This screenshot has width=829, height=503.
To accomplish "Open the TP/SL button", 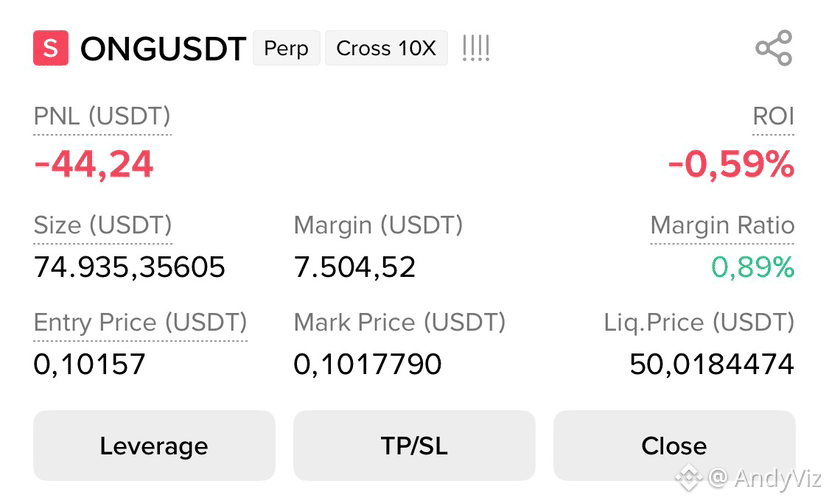I will click(414, 445).
